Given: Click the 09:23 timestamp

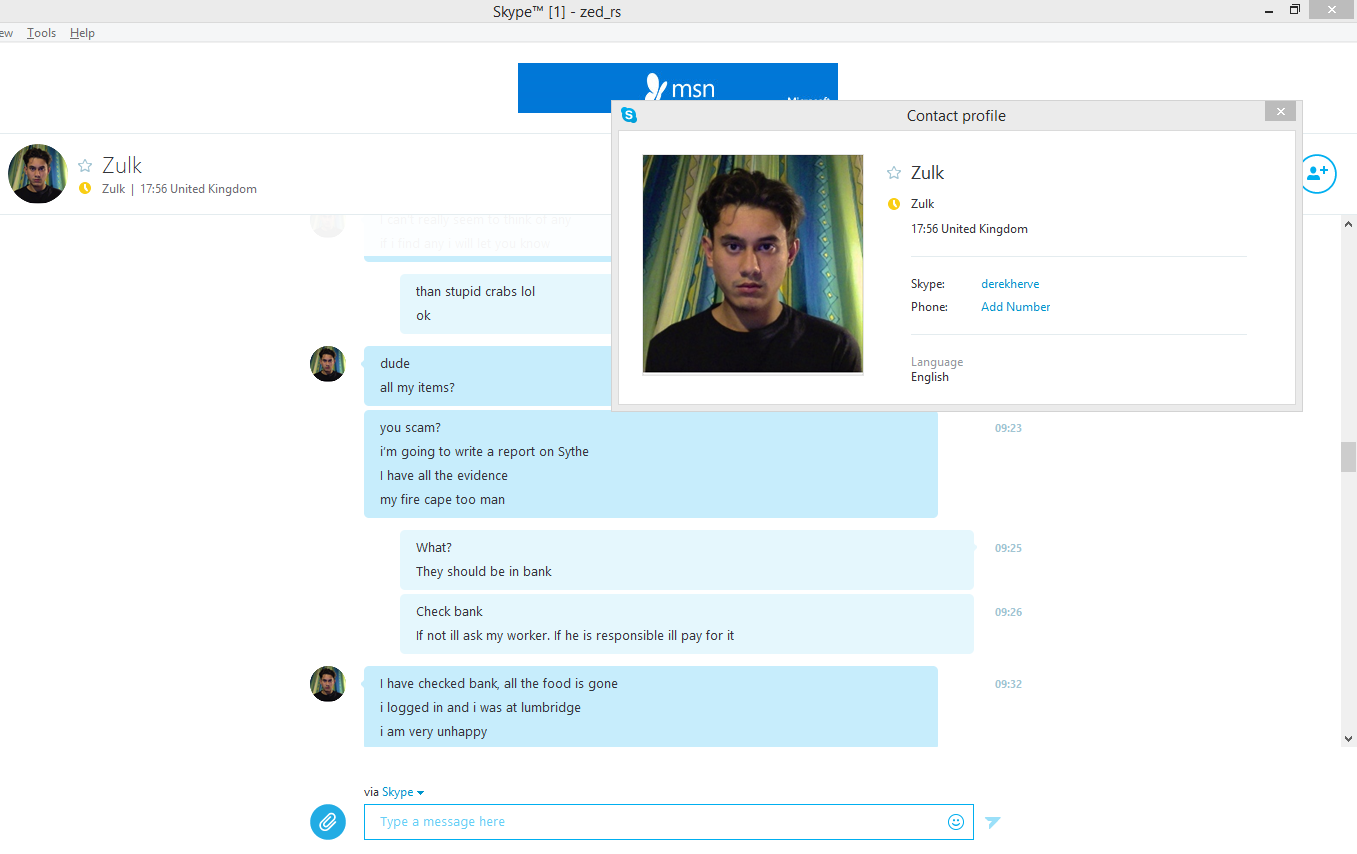Looking at the screenshot, I should pyautogui.click(x=1008, y=428).
